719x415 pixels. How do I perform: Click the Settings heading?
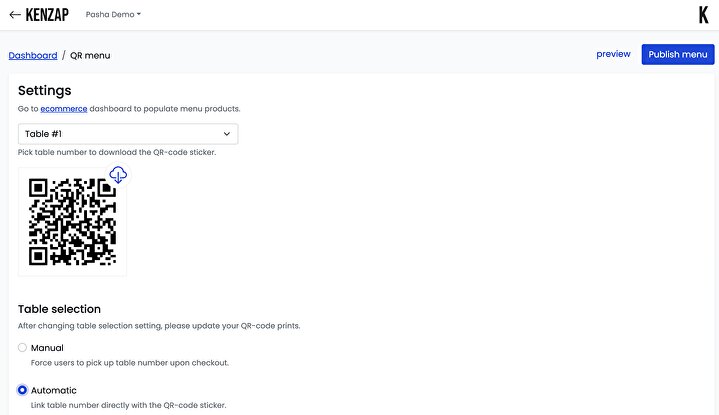coord(45,90)
